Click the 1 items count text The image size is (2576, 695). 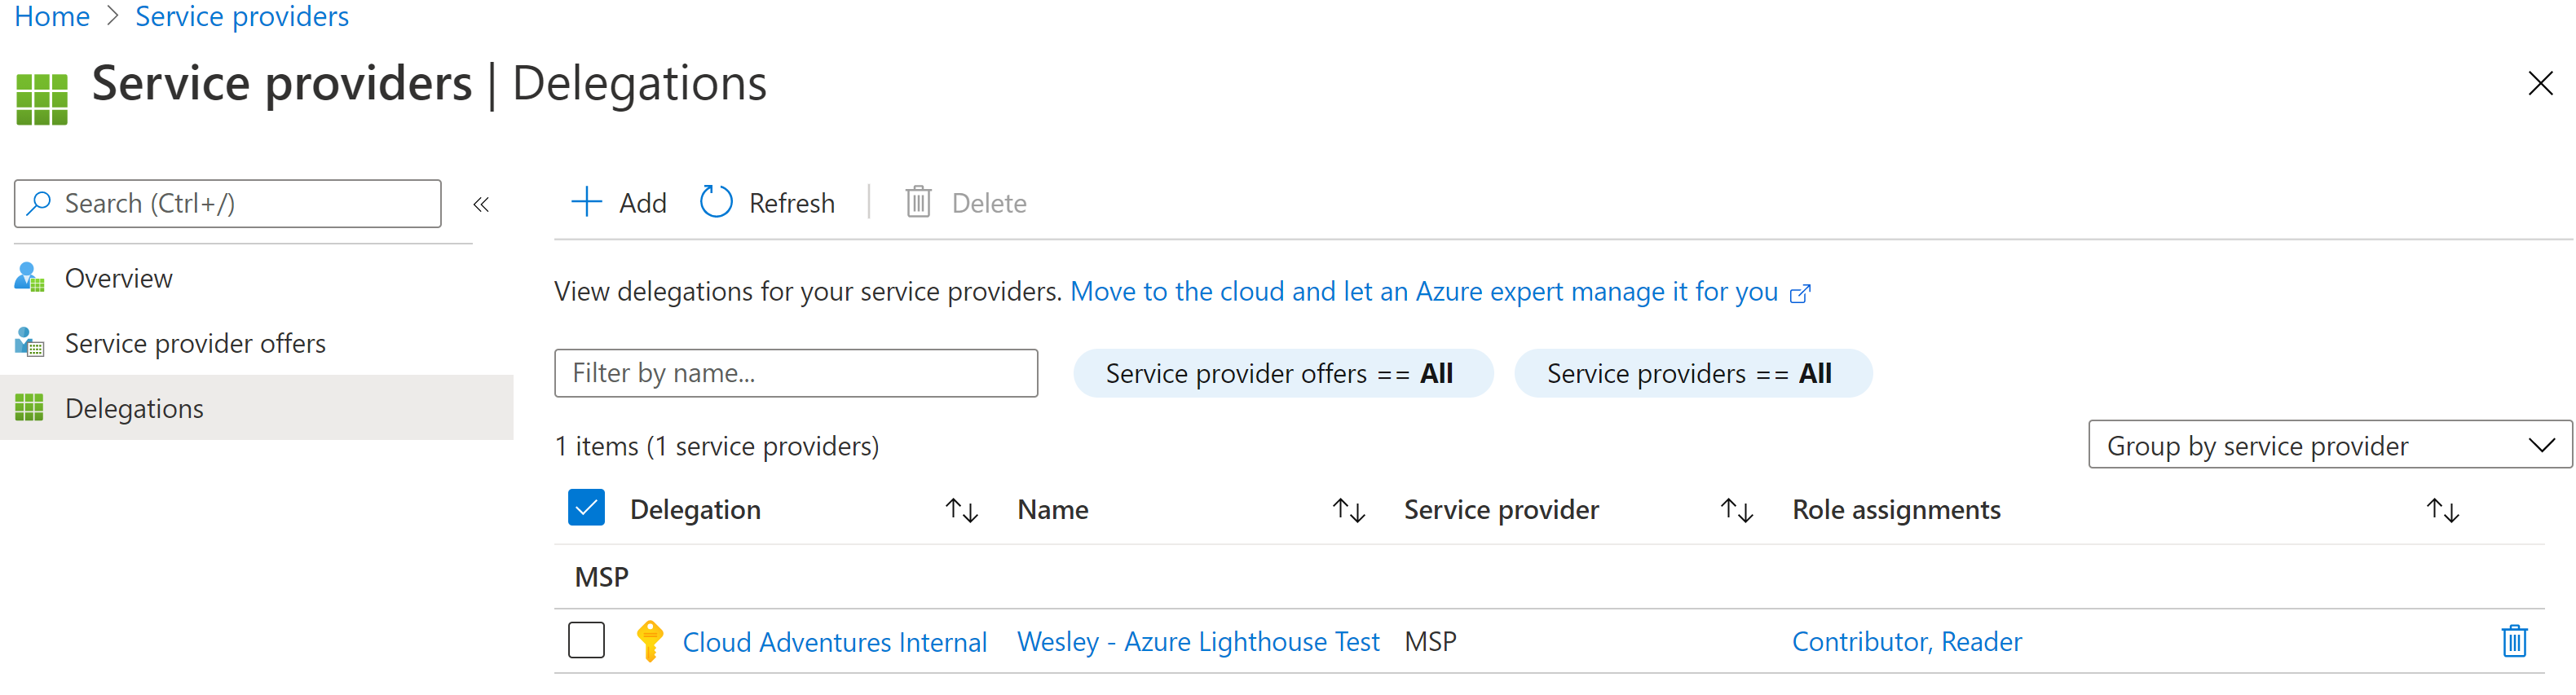tap(717, 446)
